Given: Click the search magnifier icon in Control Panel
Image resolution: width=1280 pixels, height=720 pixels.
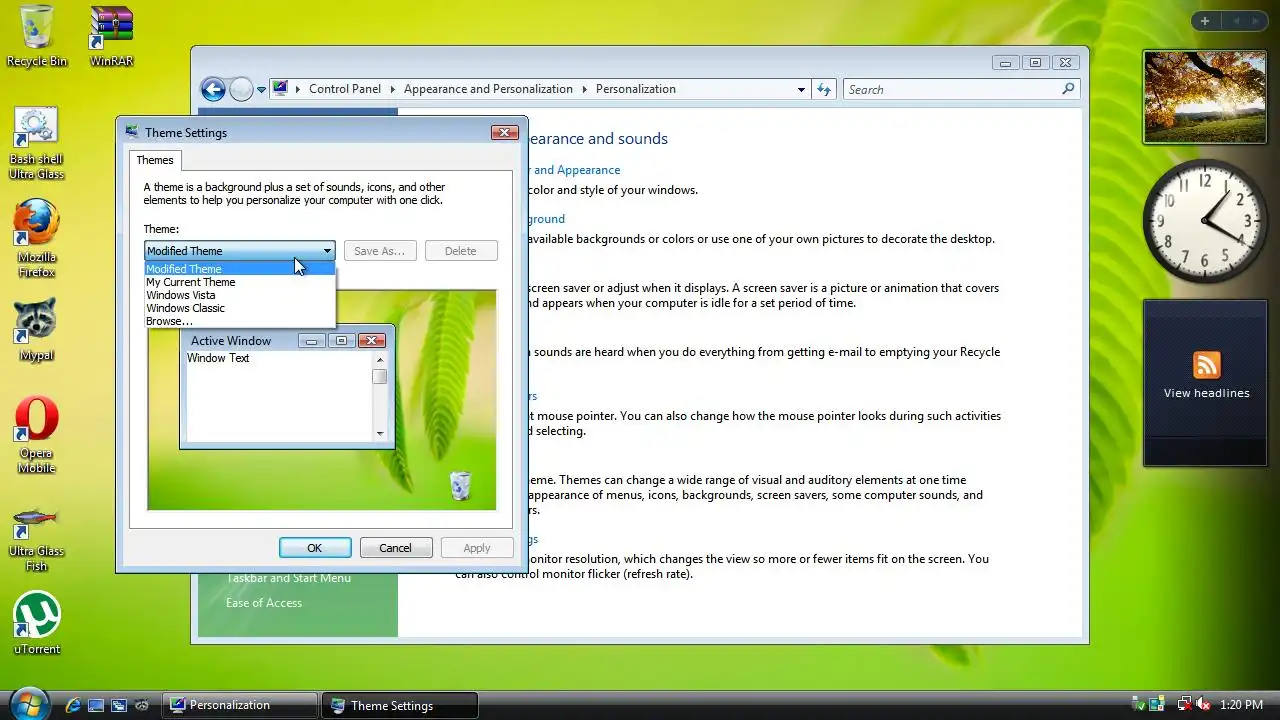Looking at the screenshot, I should [1068, 89].
